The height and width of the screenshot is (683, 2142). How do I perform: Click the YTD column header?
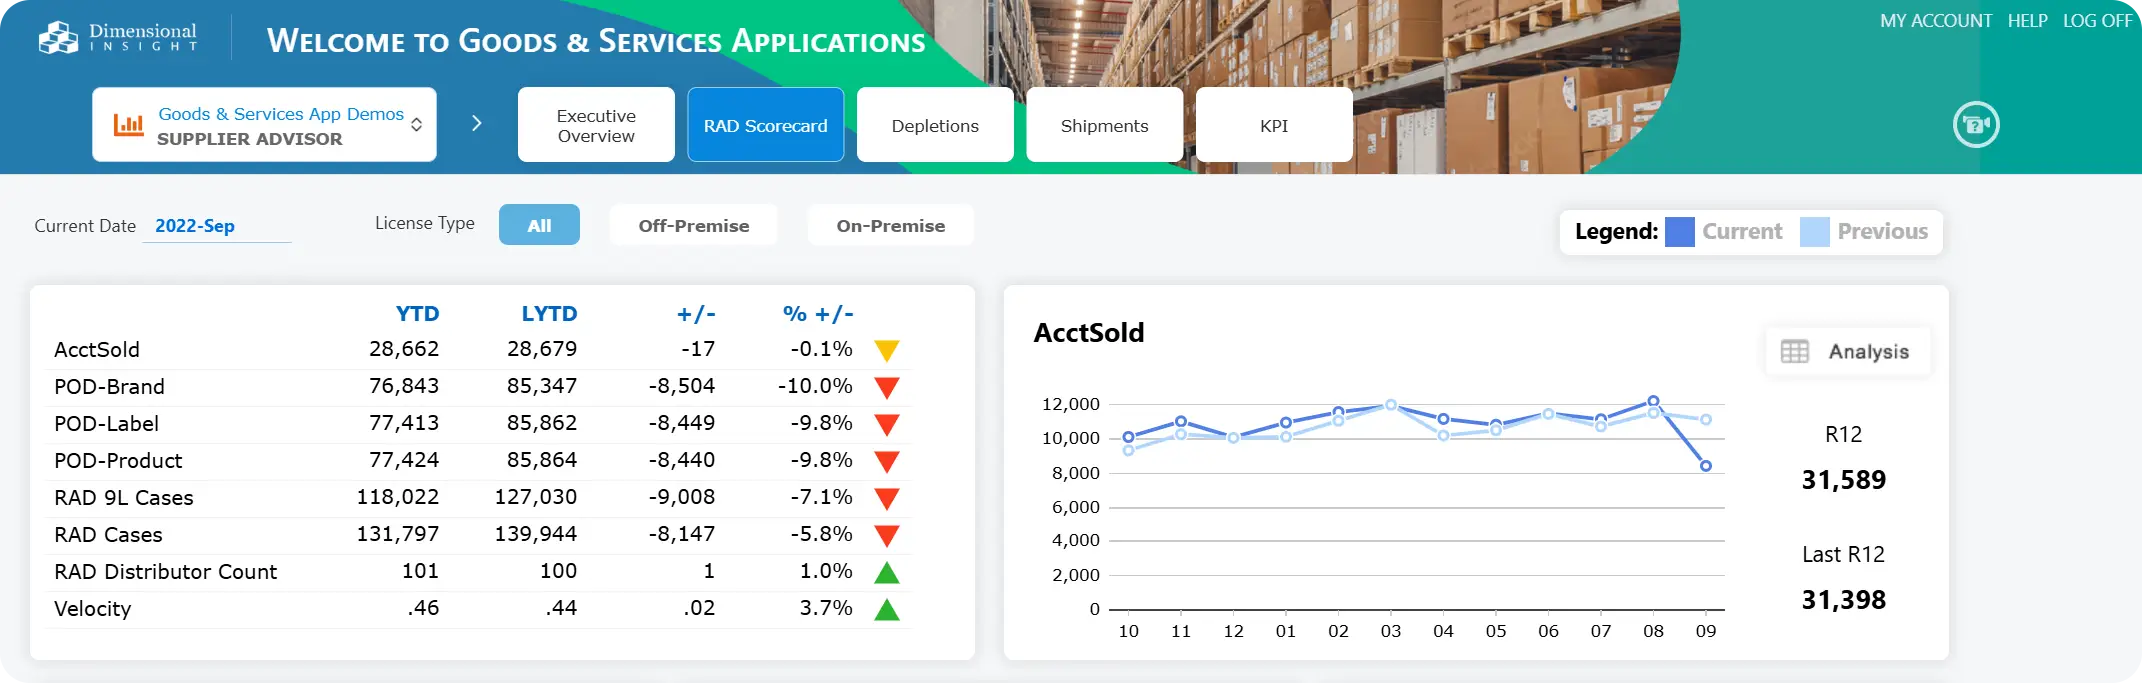pos(418,314)
